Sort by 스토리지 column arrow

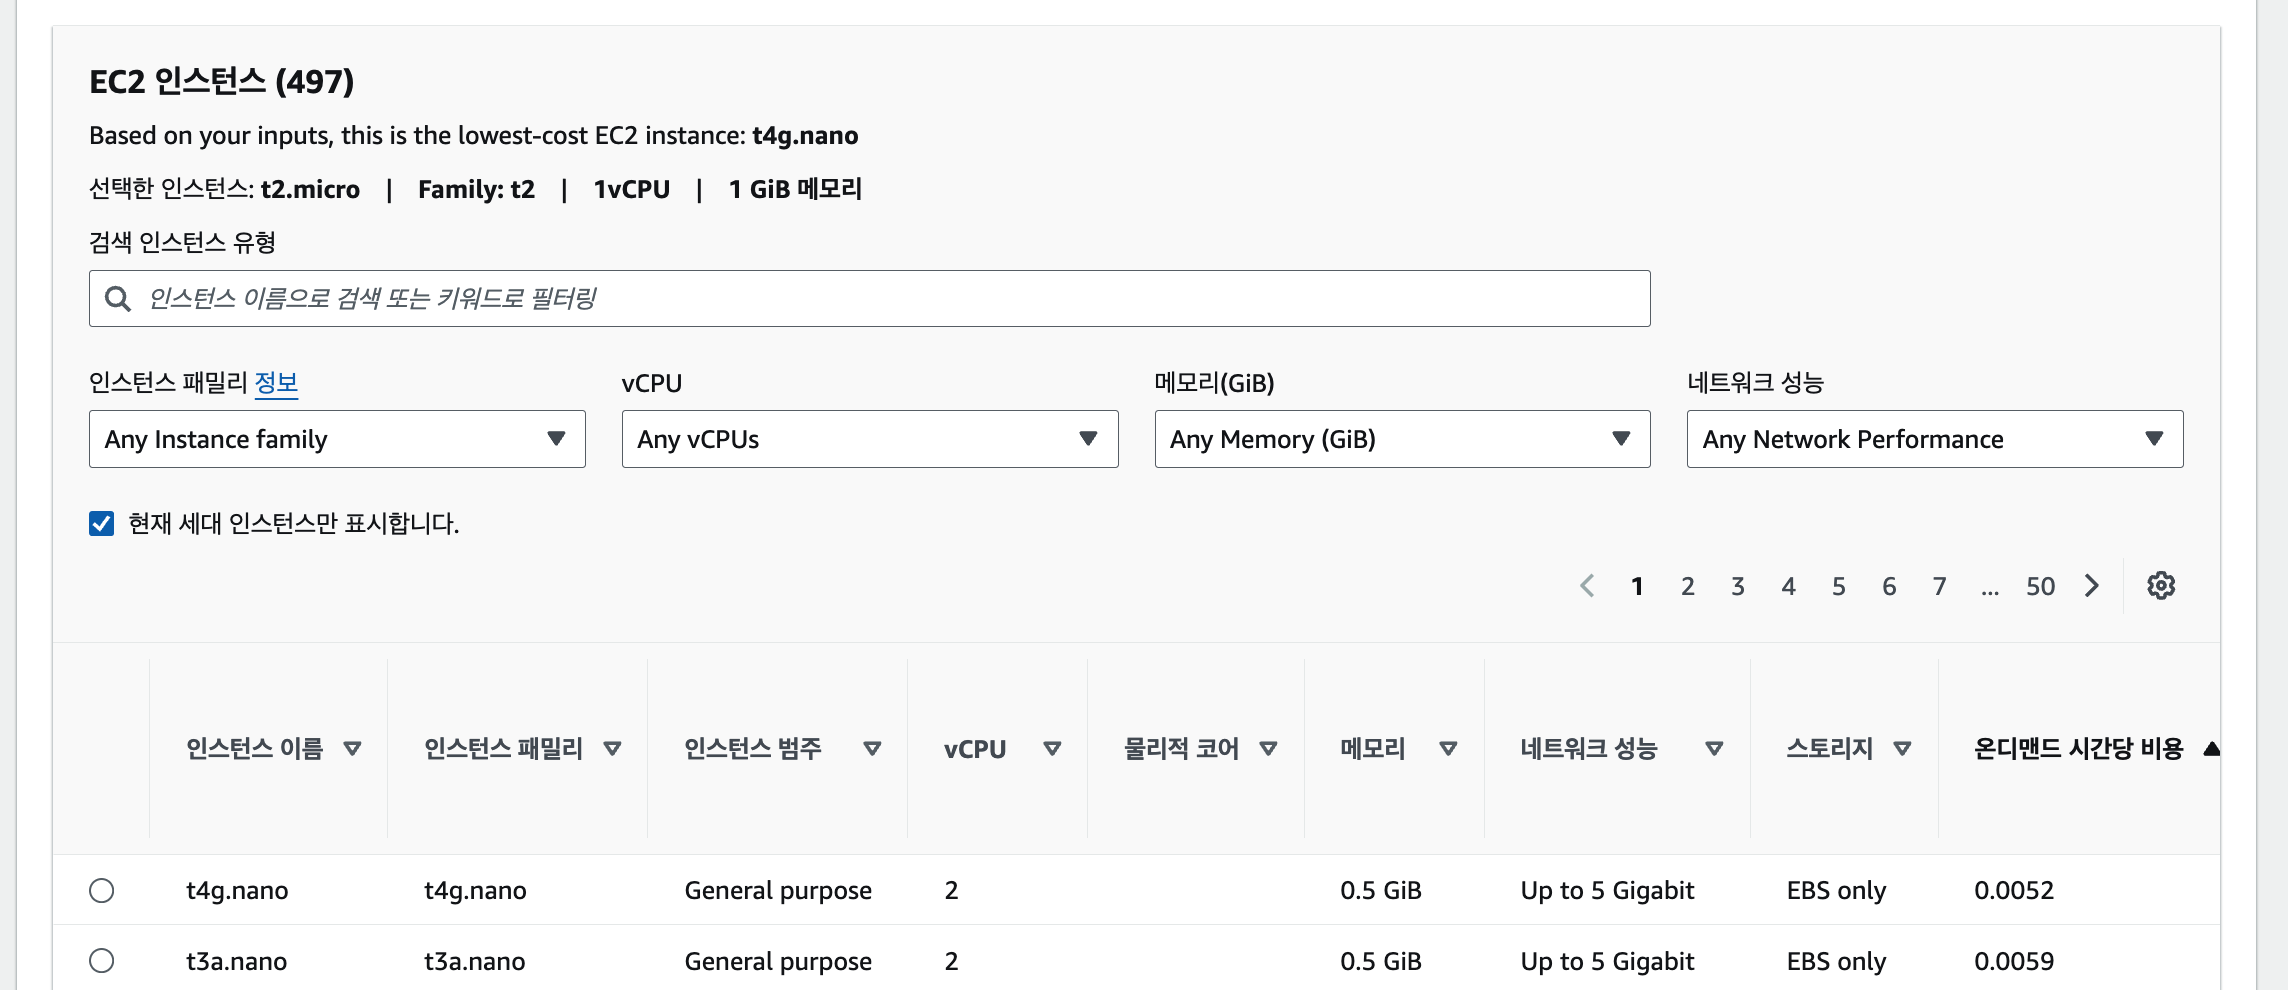tap(1903, 748)
